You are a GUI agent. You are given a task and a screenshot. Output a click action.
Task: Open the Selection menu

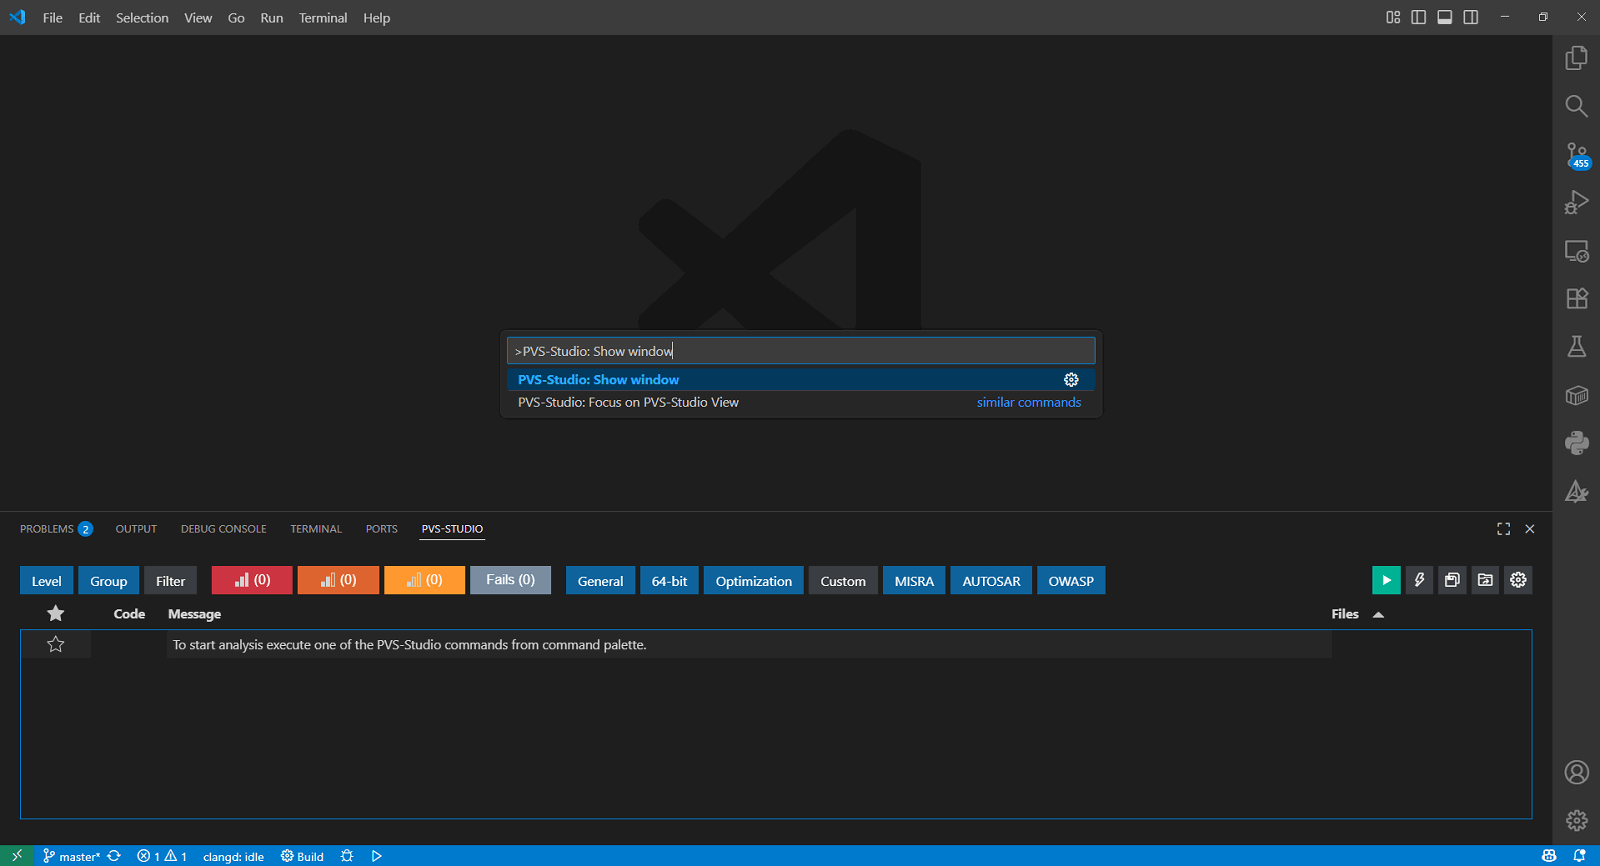click(142, 18)
